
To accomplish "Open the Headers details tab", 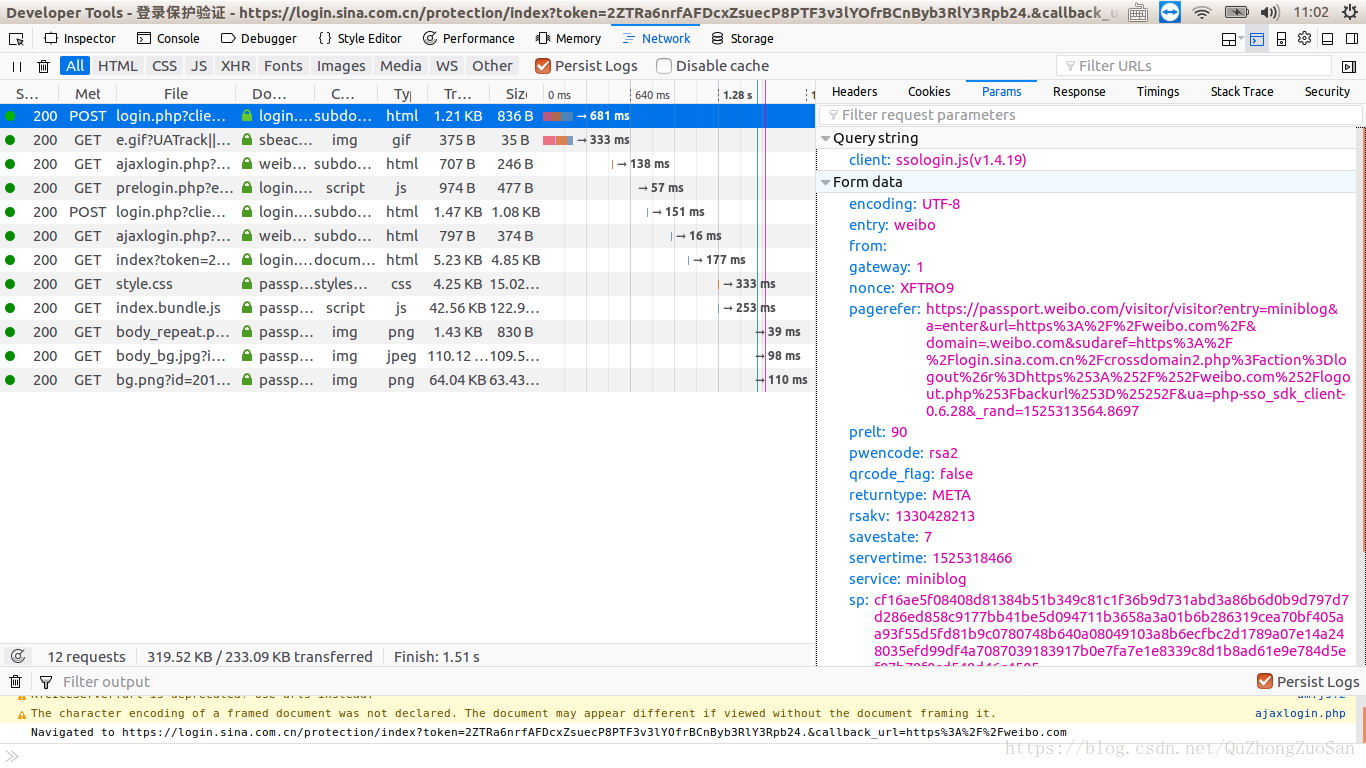I will [854, 91].
